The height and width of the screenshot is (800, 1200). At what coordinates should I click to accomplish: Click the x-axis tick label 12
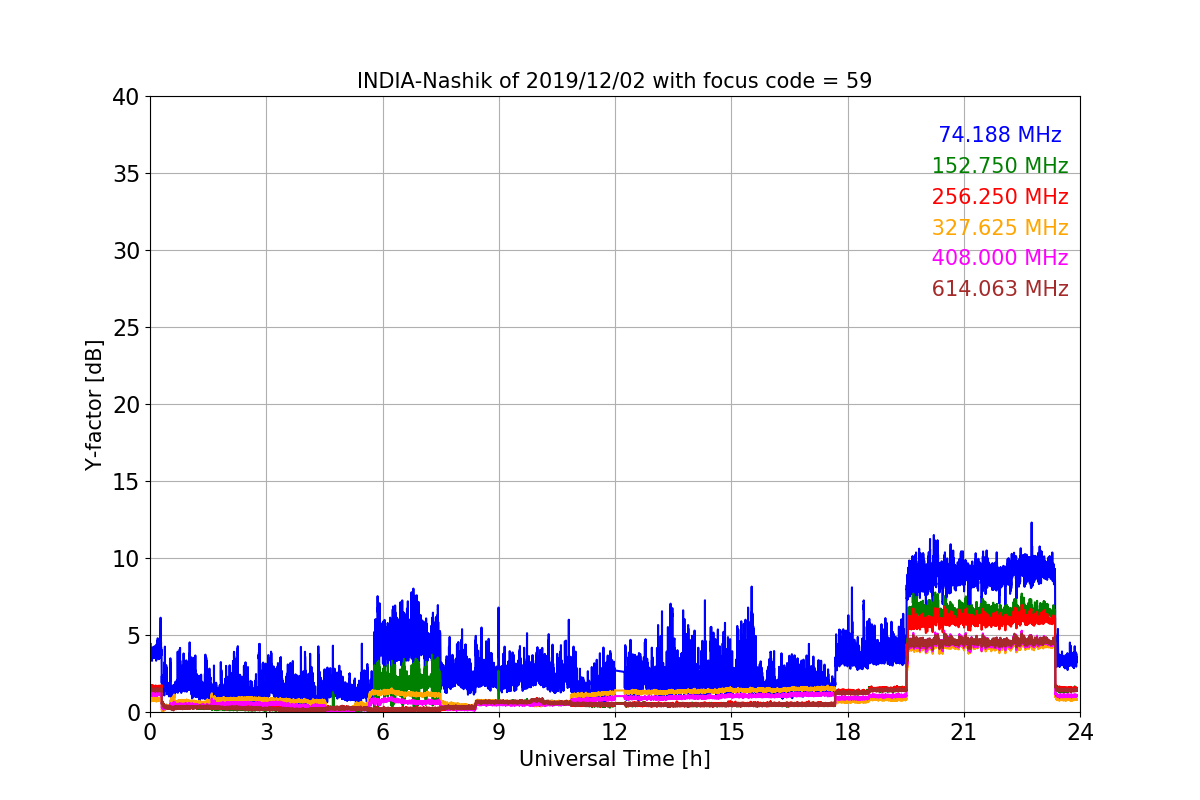coord(615,731)
